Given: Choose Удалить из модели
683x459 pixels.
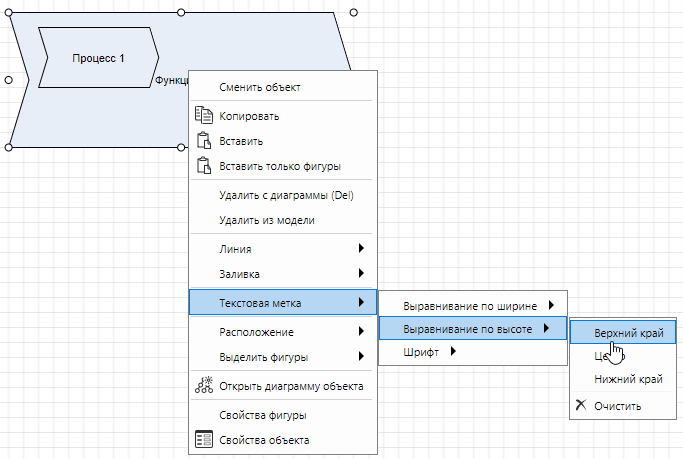Looking at the screenshot, I should (x=266, y=220).
